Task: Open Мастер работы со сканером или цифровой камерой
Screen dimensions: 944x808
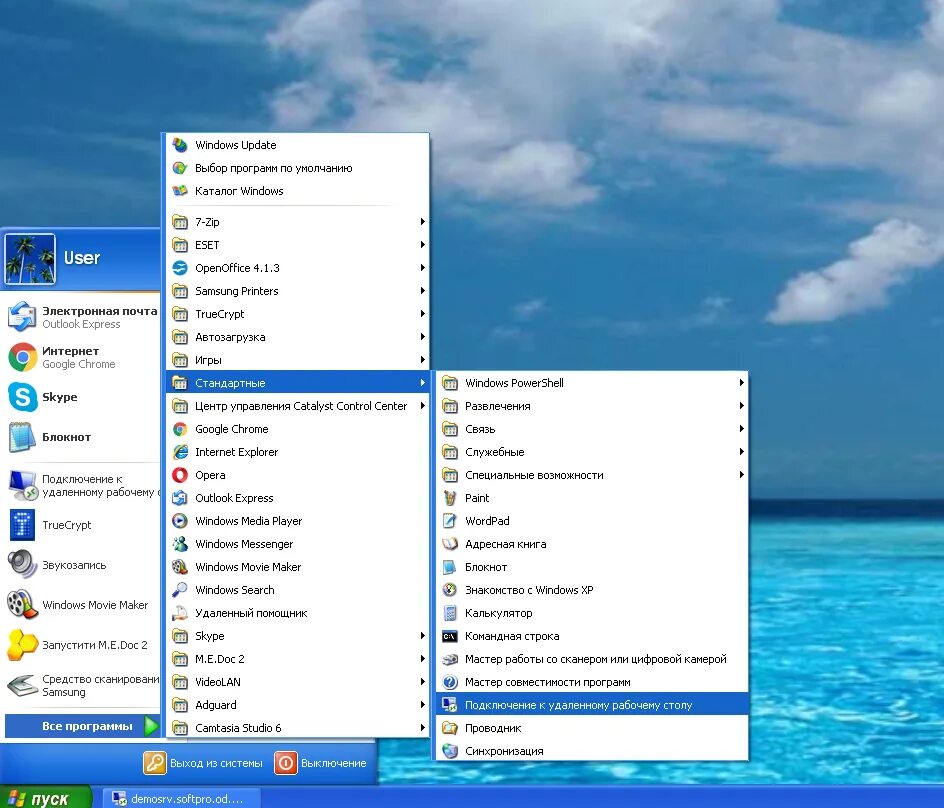Action: [x=592, y=659]
